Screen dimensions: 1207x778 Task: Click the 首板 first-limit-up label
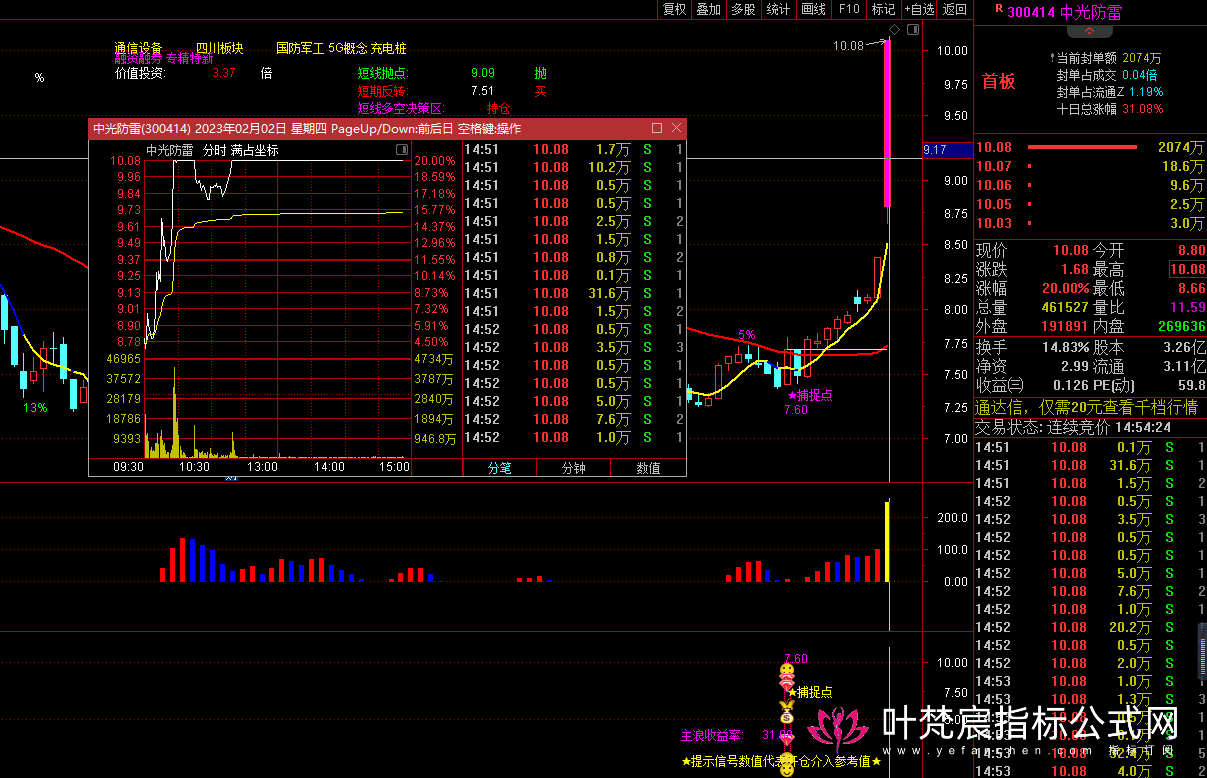998,82
